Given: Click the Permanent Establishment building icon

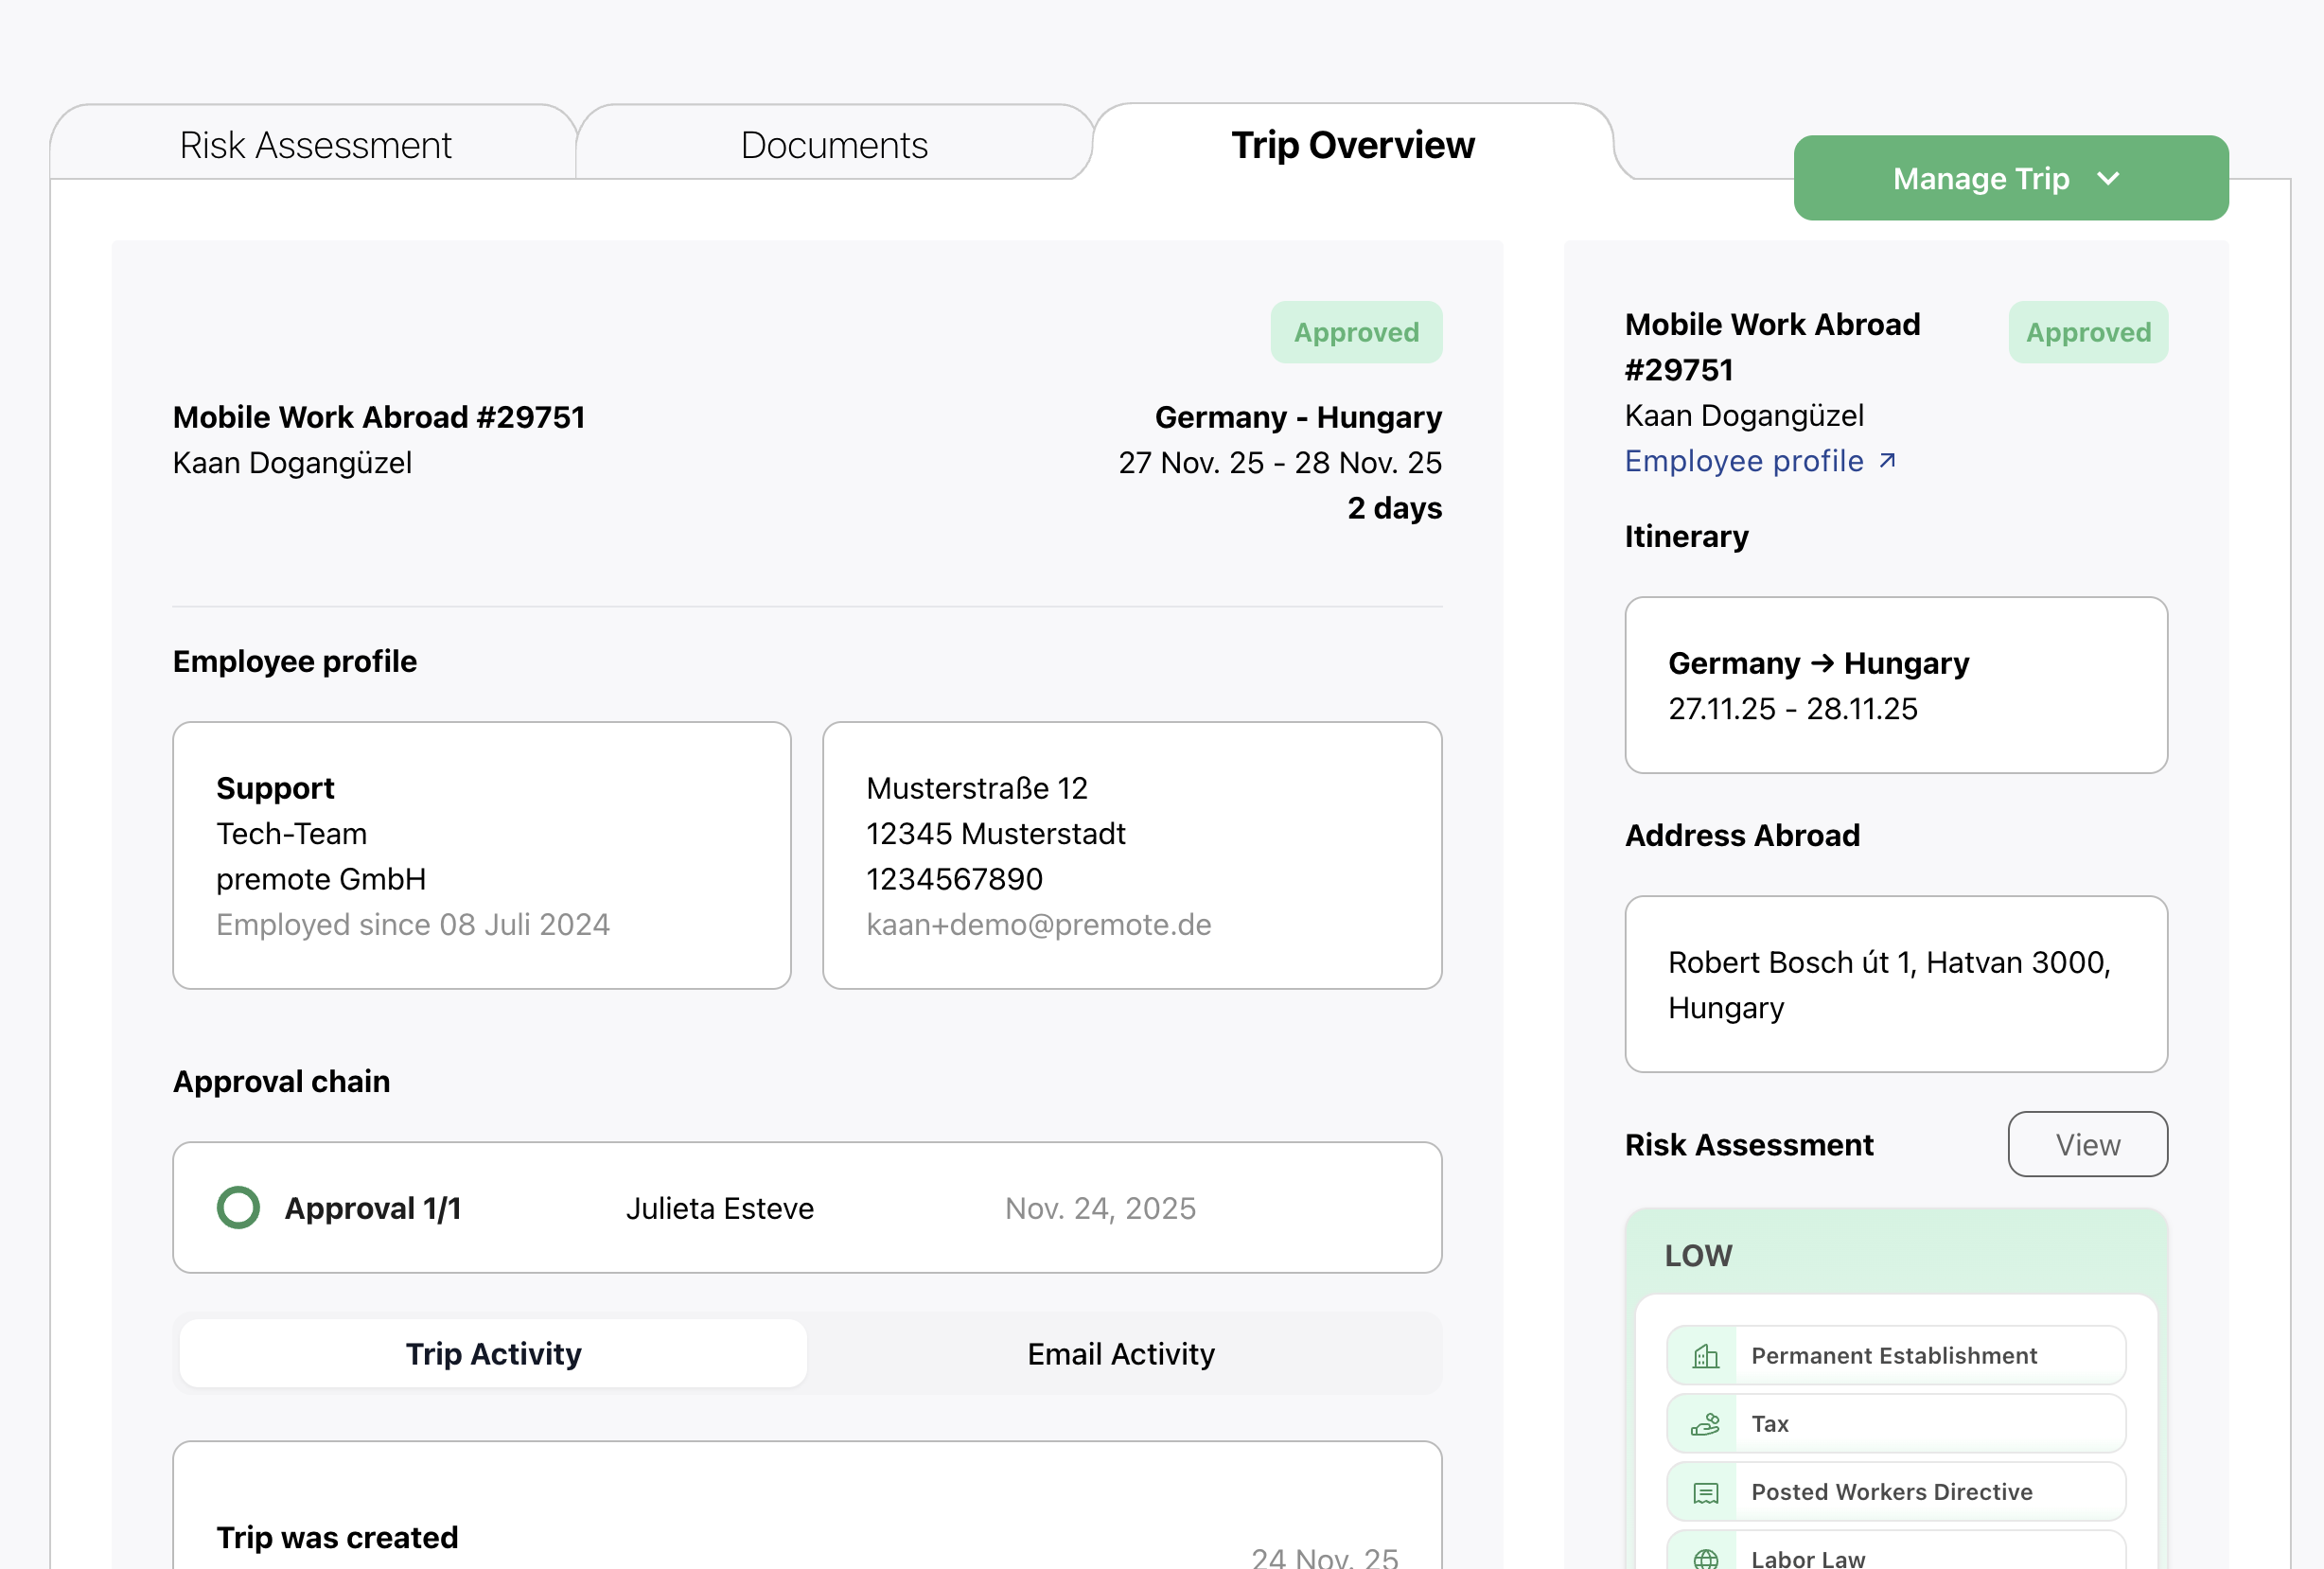Looking at the screenshot, I should tap(1705, 1356).
